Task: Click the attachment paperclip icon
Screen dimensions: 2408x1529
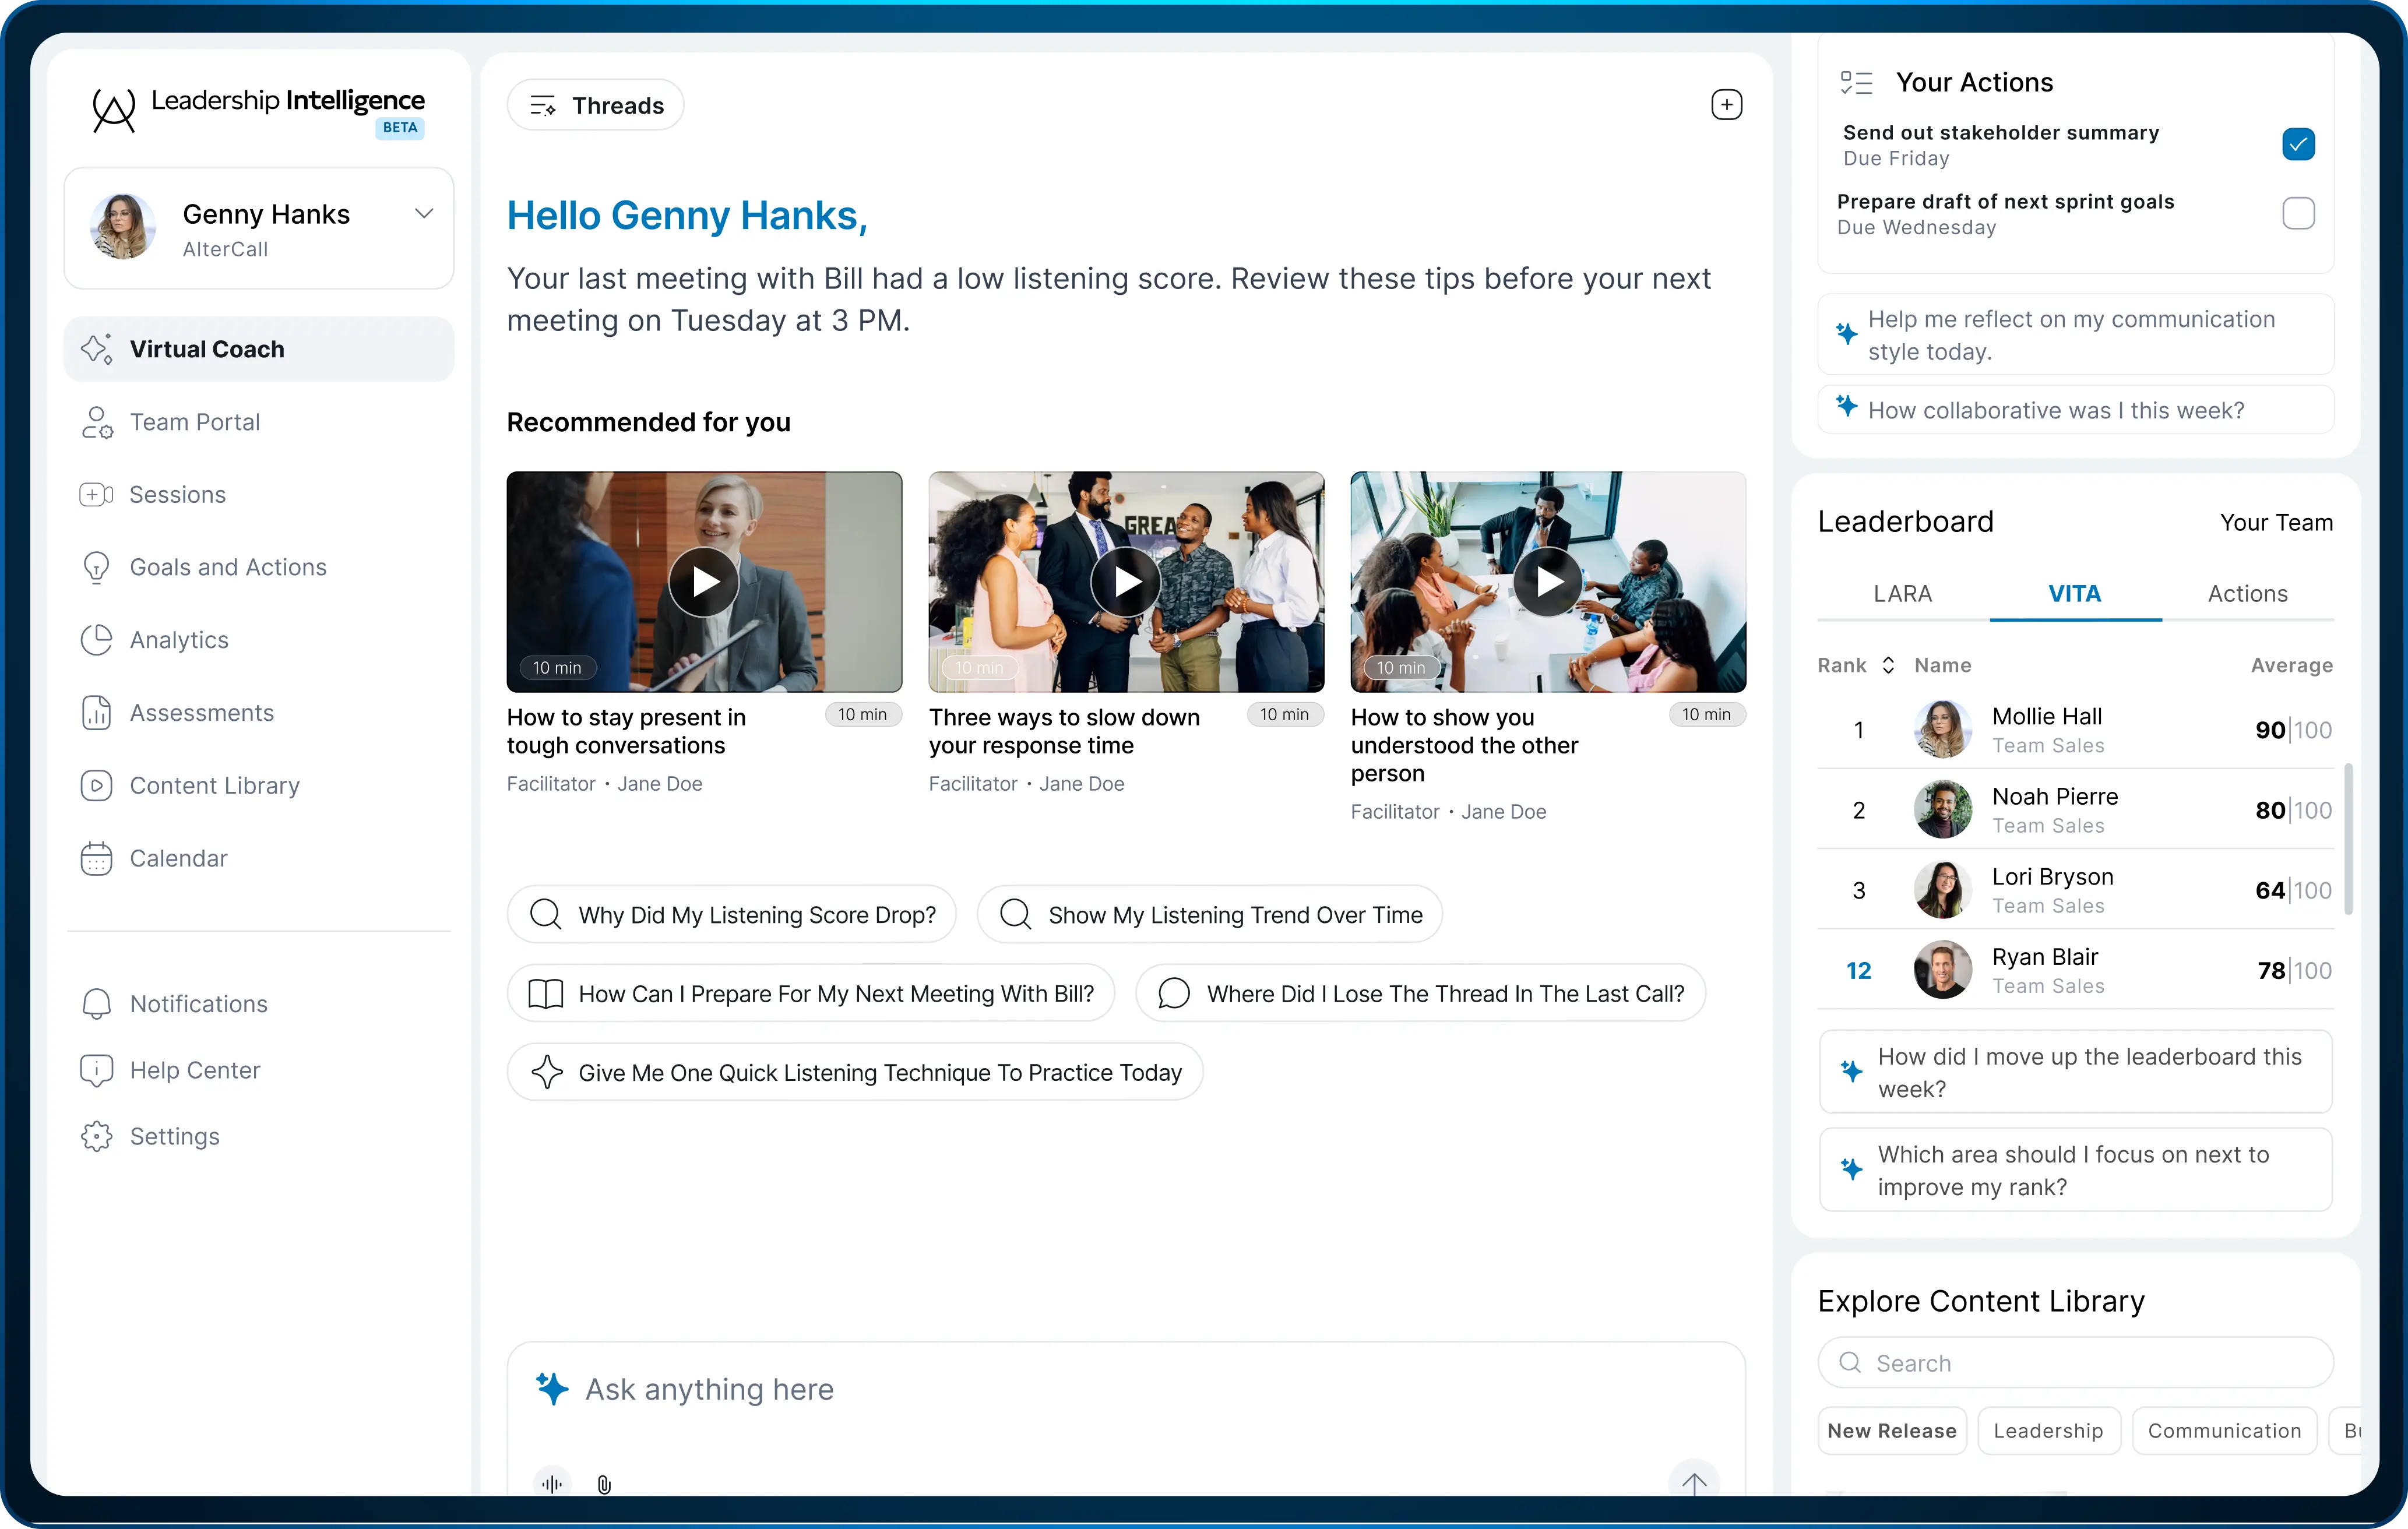Action: 604,1484
